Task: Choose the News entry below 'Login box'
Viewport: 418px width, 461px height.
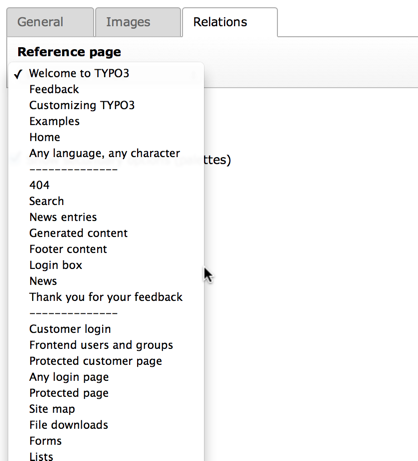Action: point(106,281)
